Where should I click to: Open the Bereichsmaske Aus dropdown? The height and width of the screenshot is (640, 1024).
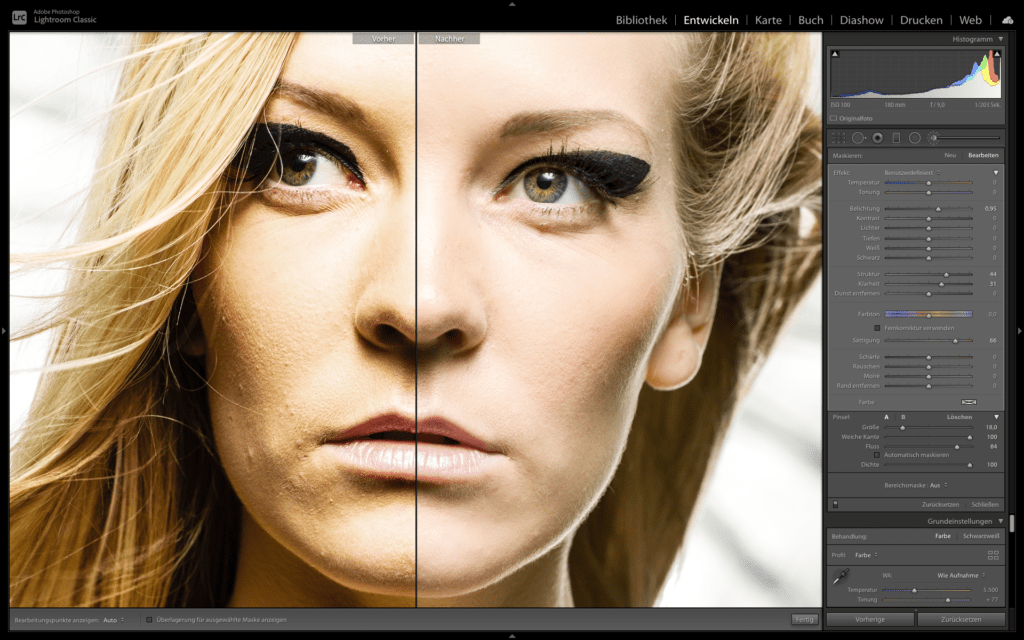[938, 485]
